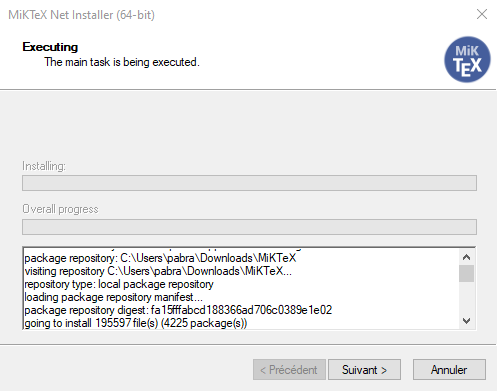Click the 'The main task is being executed.' text
Screen dimensions: 497x391
coord(122,62)
